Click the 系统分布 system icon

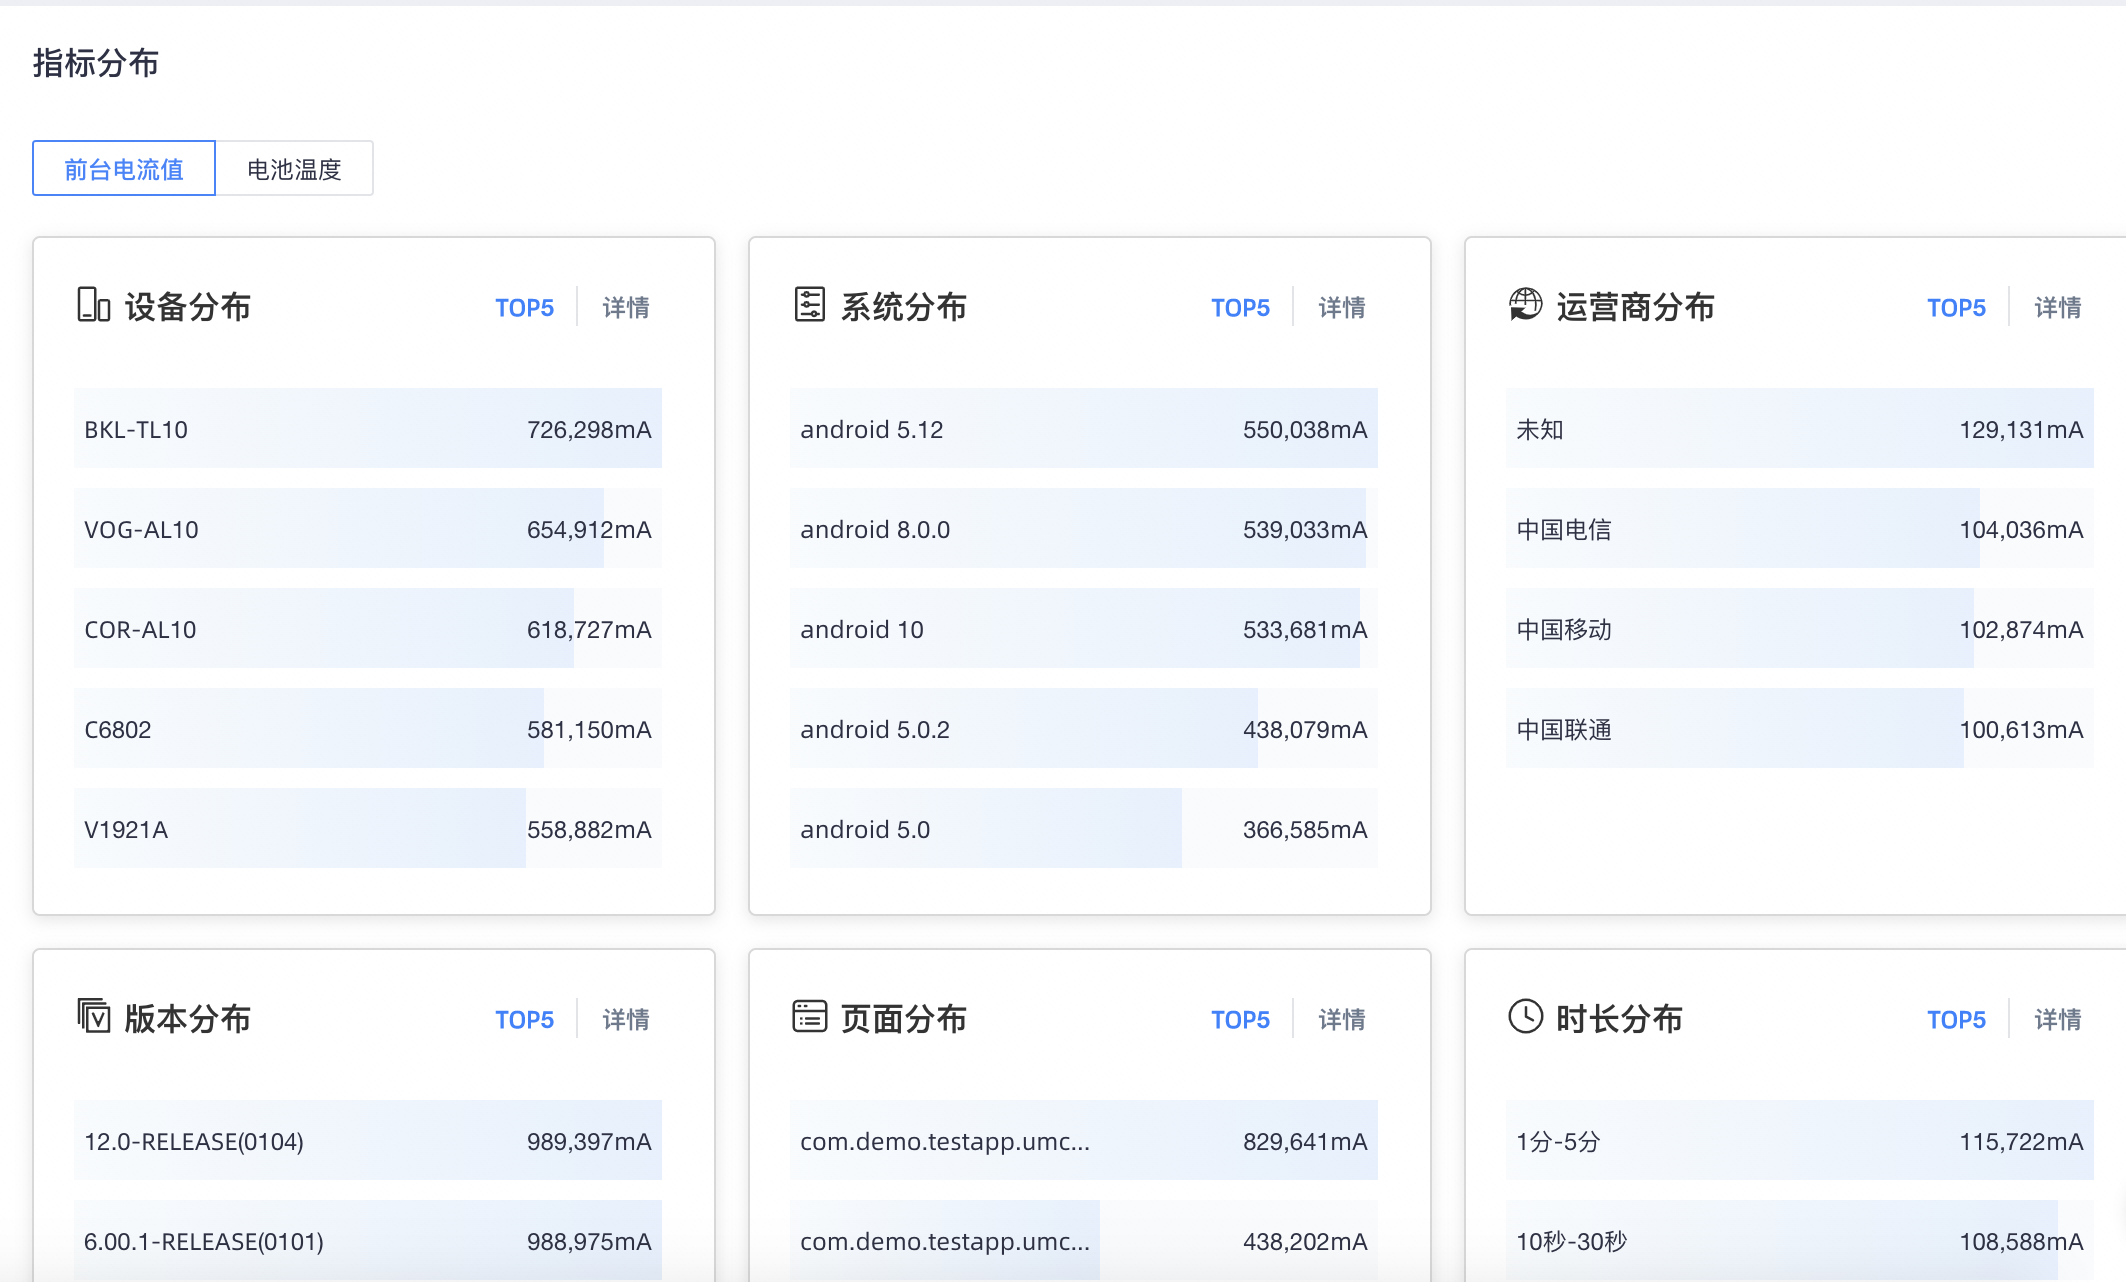pos(809,305)
